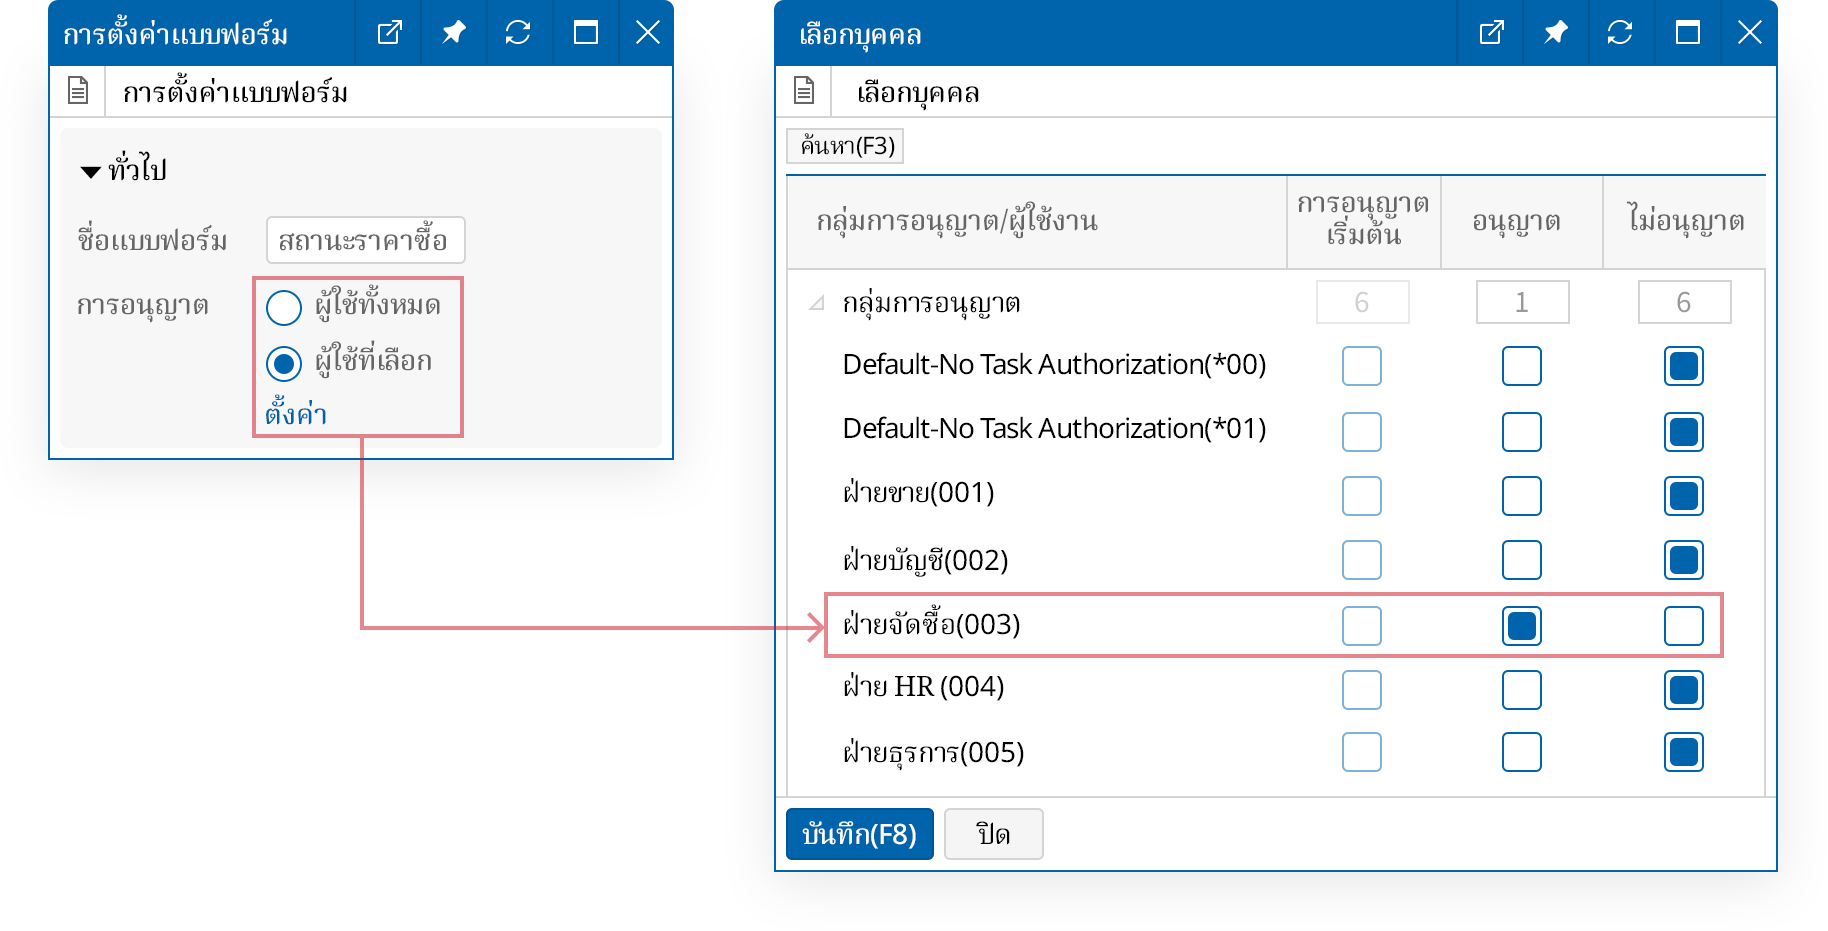The image size is (1828, 931).
Task: Click the ชื่อแบบฟอร์ม input field
Action: click(365, 240)
